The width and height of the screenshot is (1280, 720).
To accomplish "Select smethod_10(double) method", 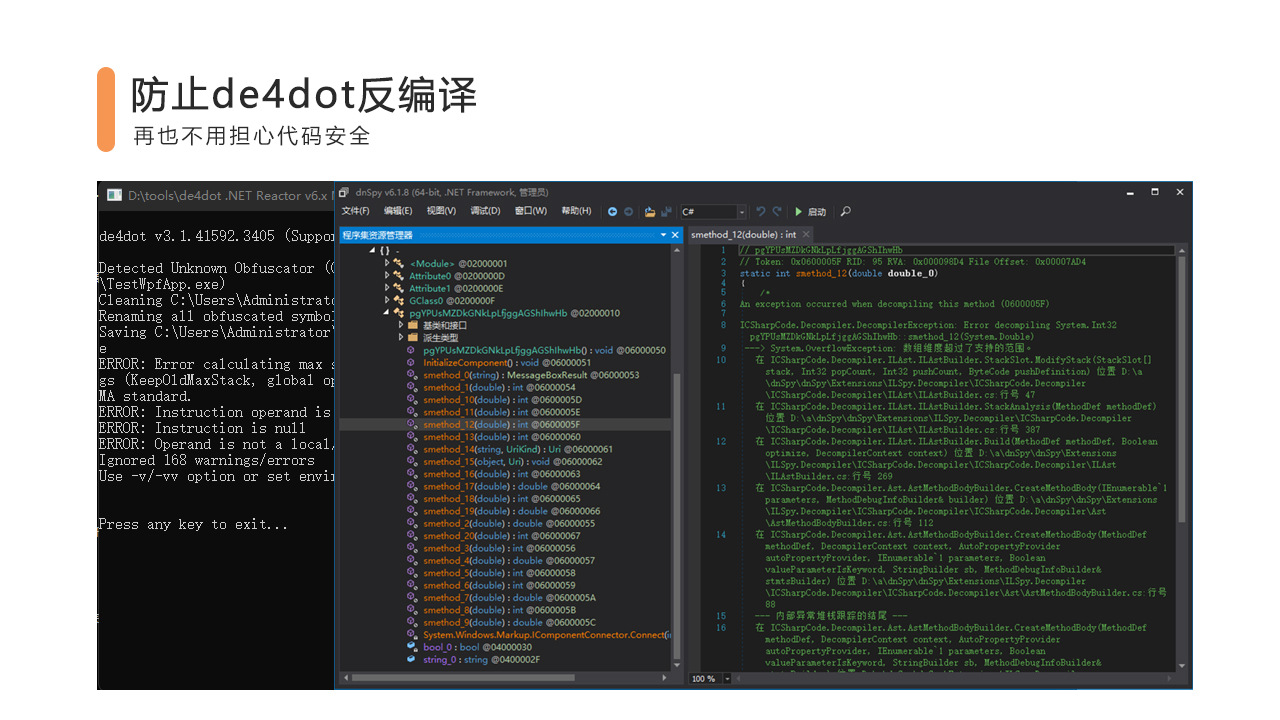I will [x=502, y=400].
